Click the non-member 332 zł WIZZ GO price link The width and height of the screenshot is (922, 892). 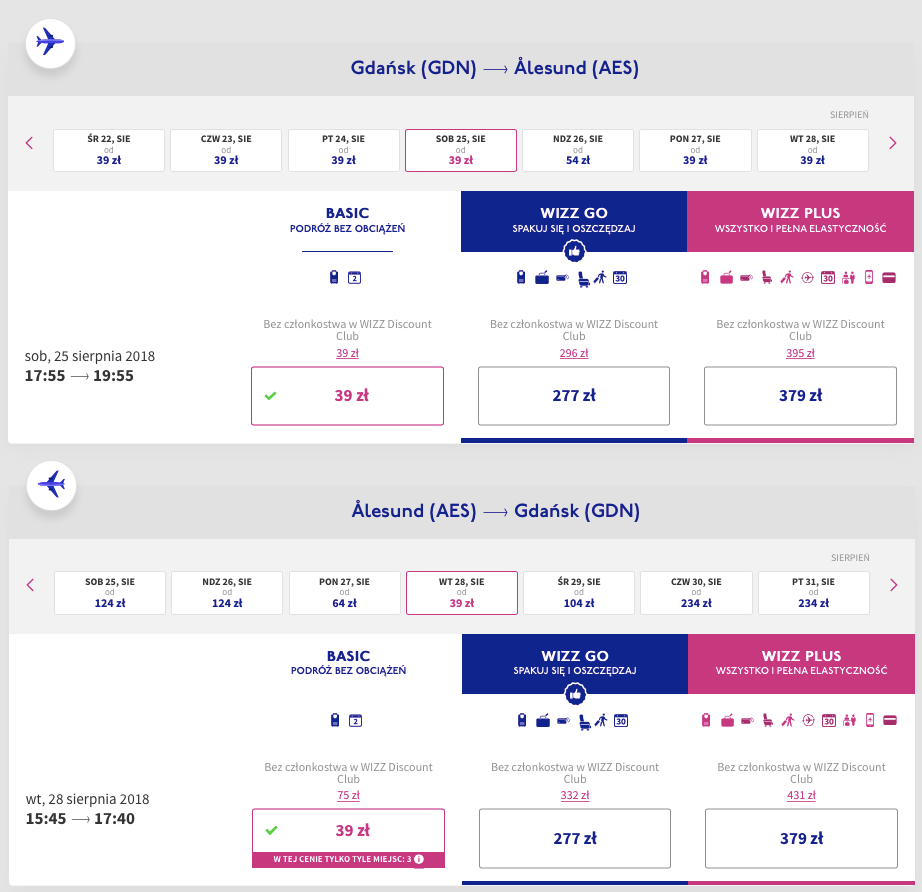(x=575, y=796)
